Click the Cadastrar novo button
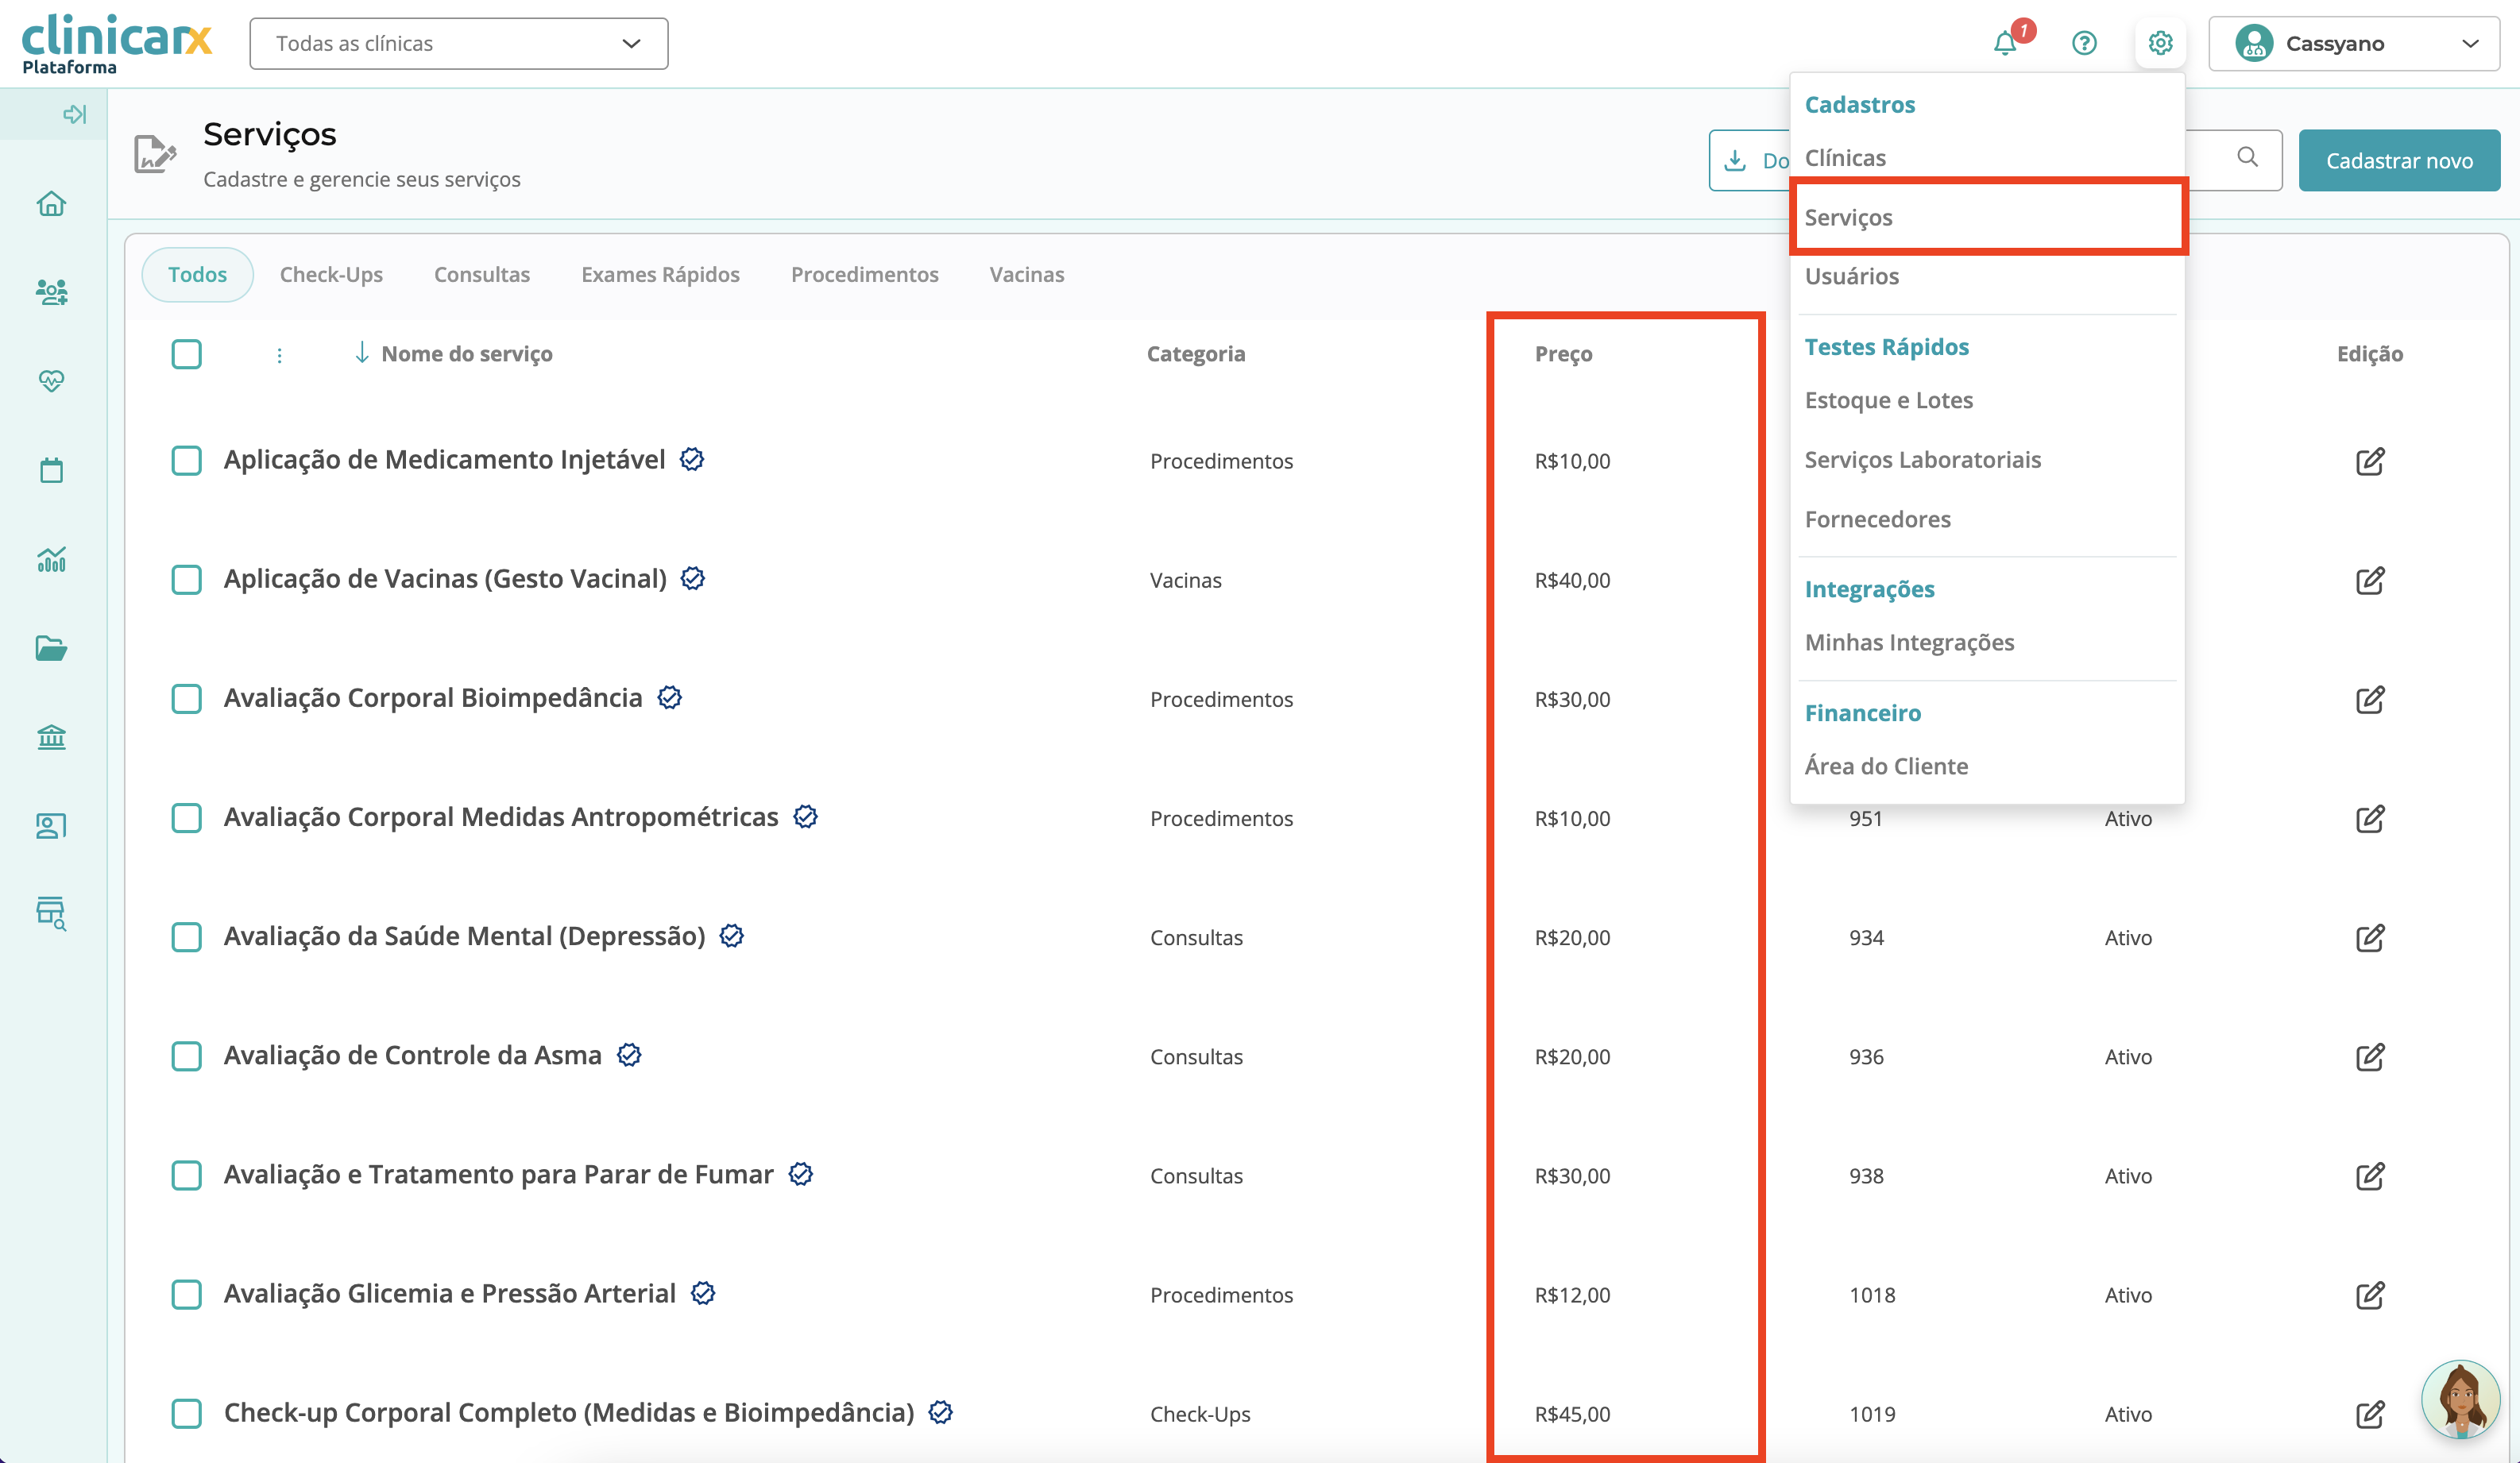This screenshot has width=2520, height=1463. click(2398, 161)
